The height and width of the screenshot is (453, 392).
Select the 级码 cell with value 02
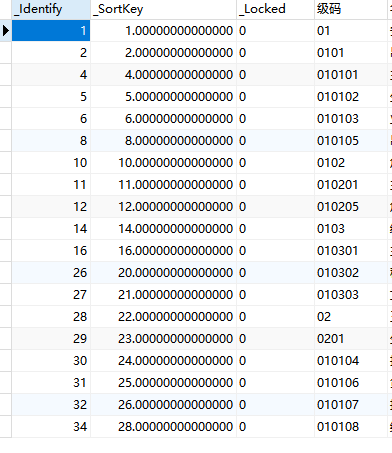coord(351,317)
